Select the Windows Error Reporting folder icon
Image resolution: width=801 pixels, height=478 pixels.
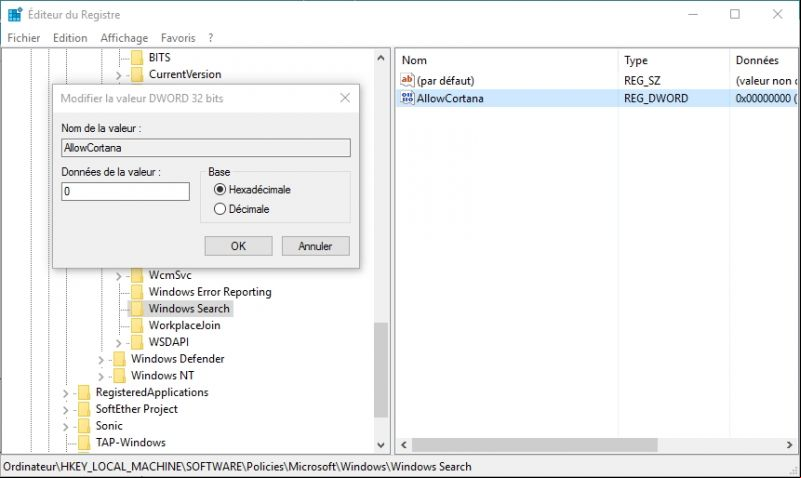[137, 292]
